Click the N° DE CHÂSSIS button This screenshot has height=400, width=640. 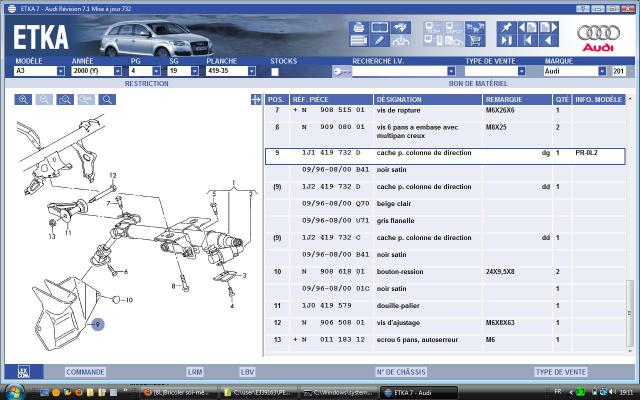(401, 372)
